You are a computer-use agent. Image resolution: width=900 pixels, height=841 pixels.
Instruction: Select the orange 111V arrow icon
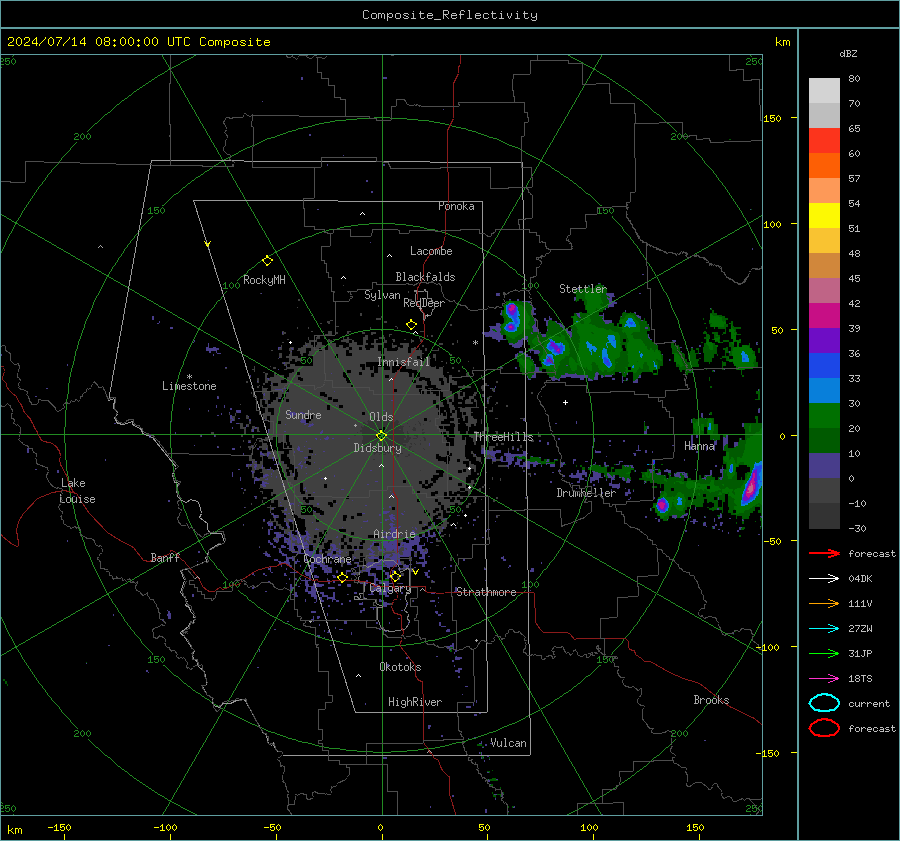point(824,603)
